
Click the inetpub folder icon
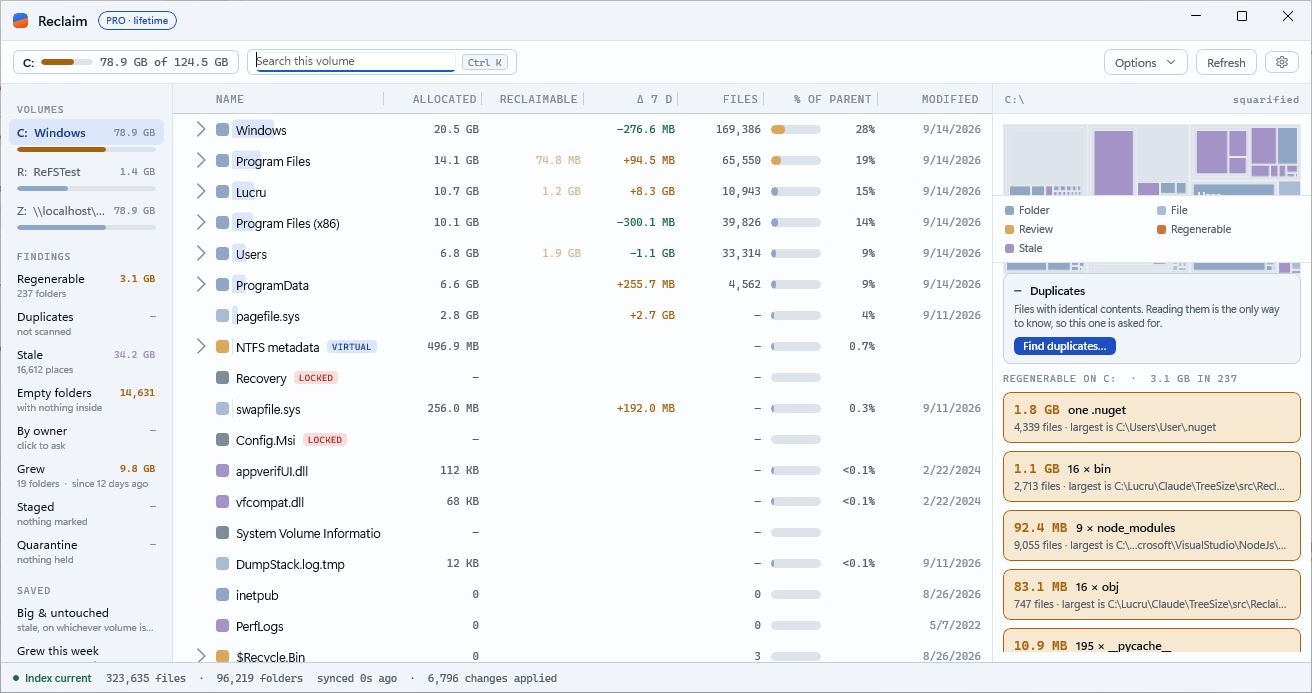[223, 595]
